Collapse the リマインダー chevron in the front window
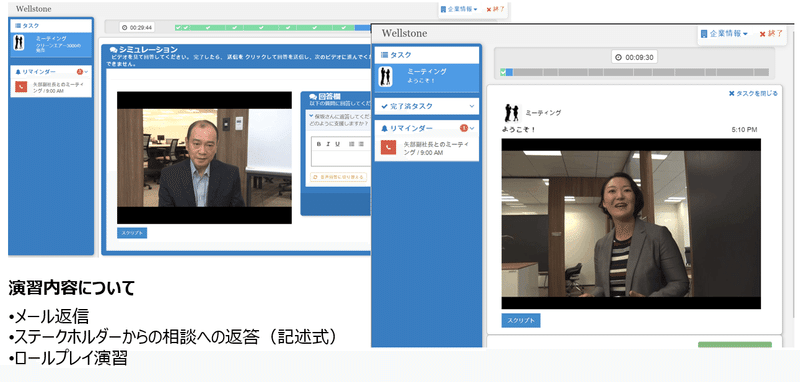 coord(472,129)
